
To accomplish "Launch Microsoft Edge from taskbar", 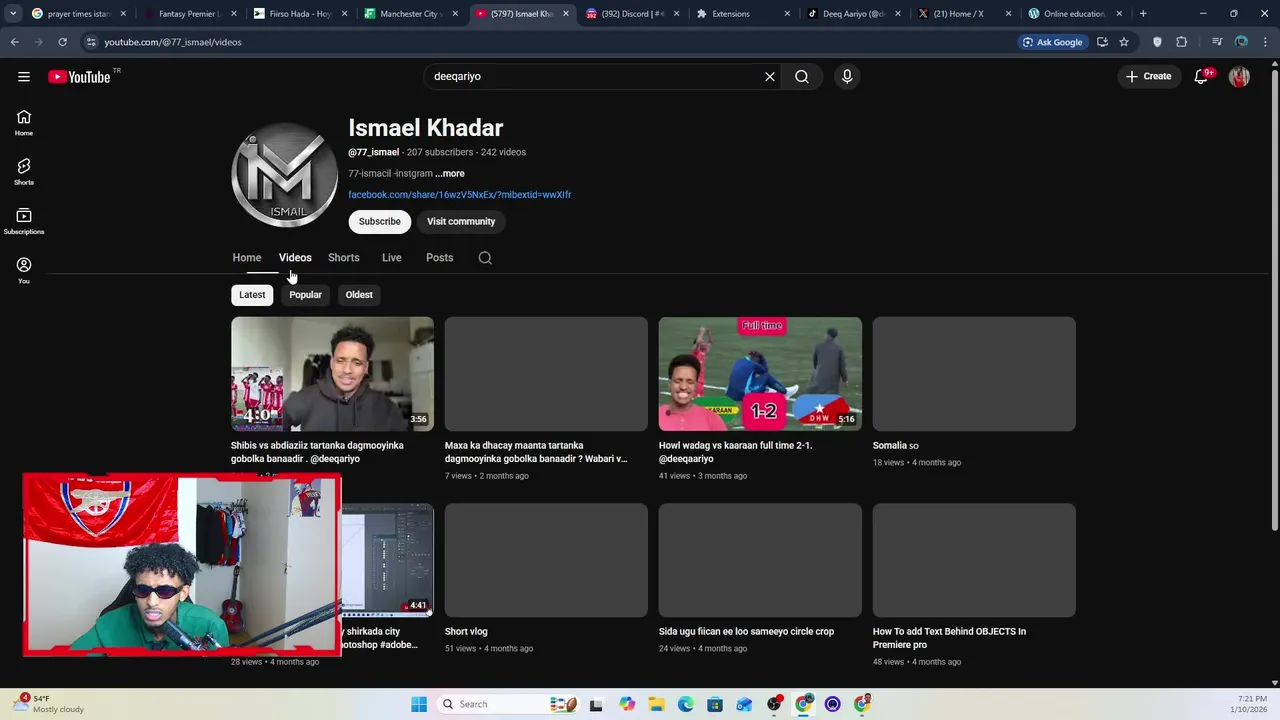I will coord(686,704).
